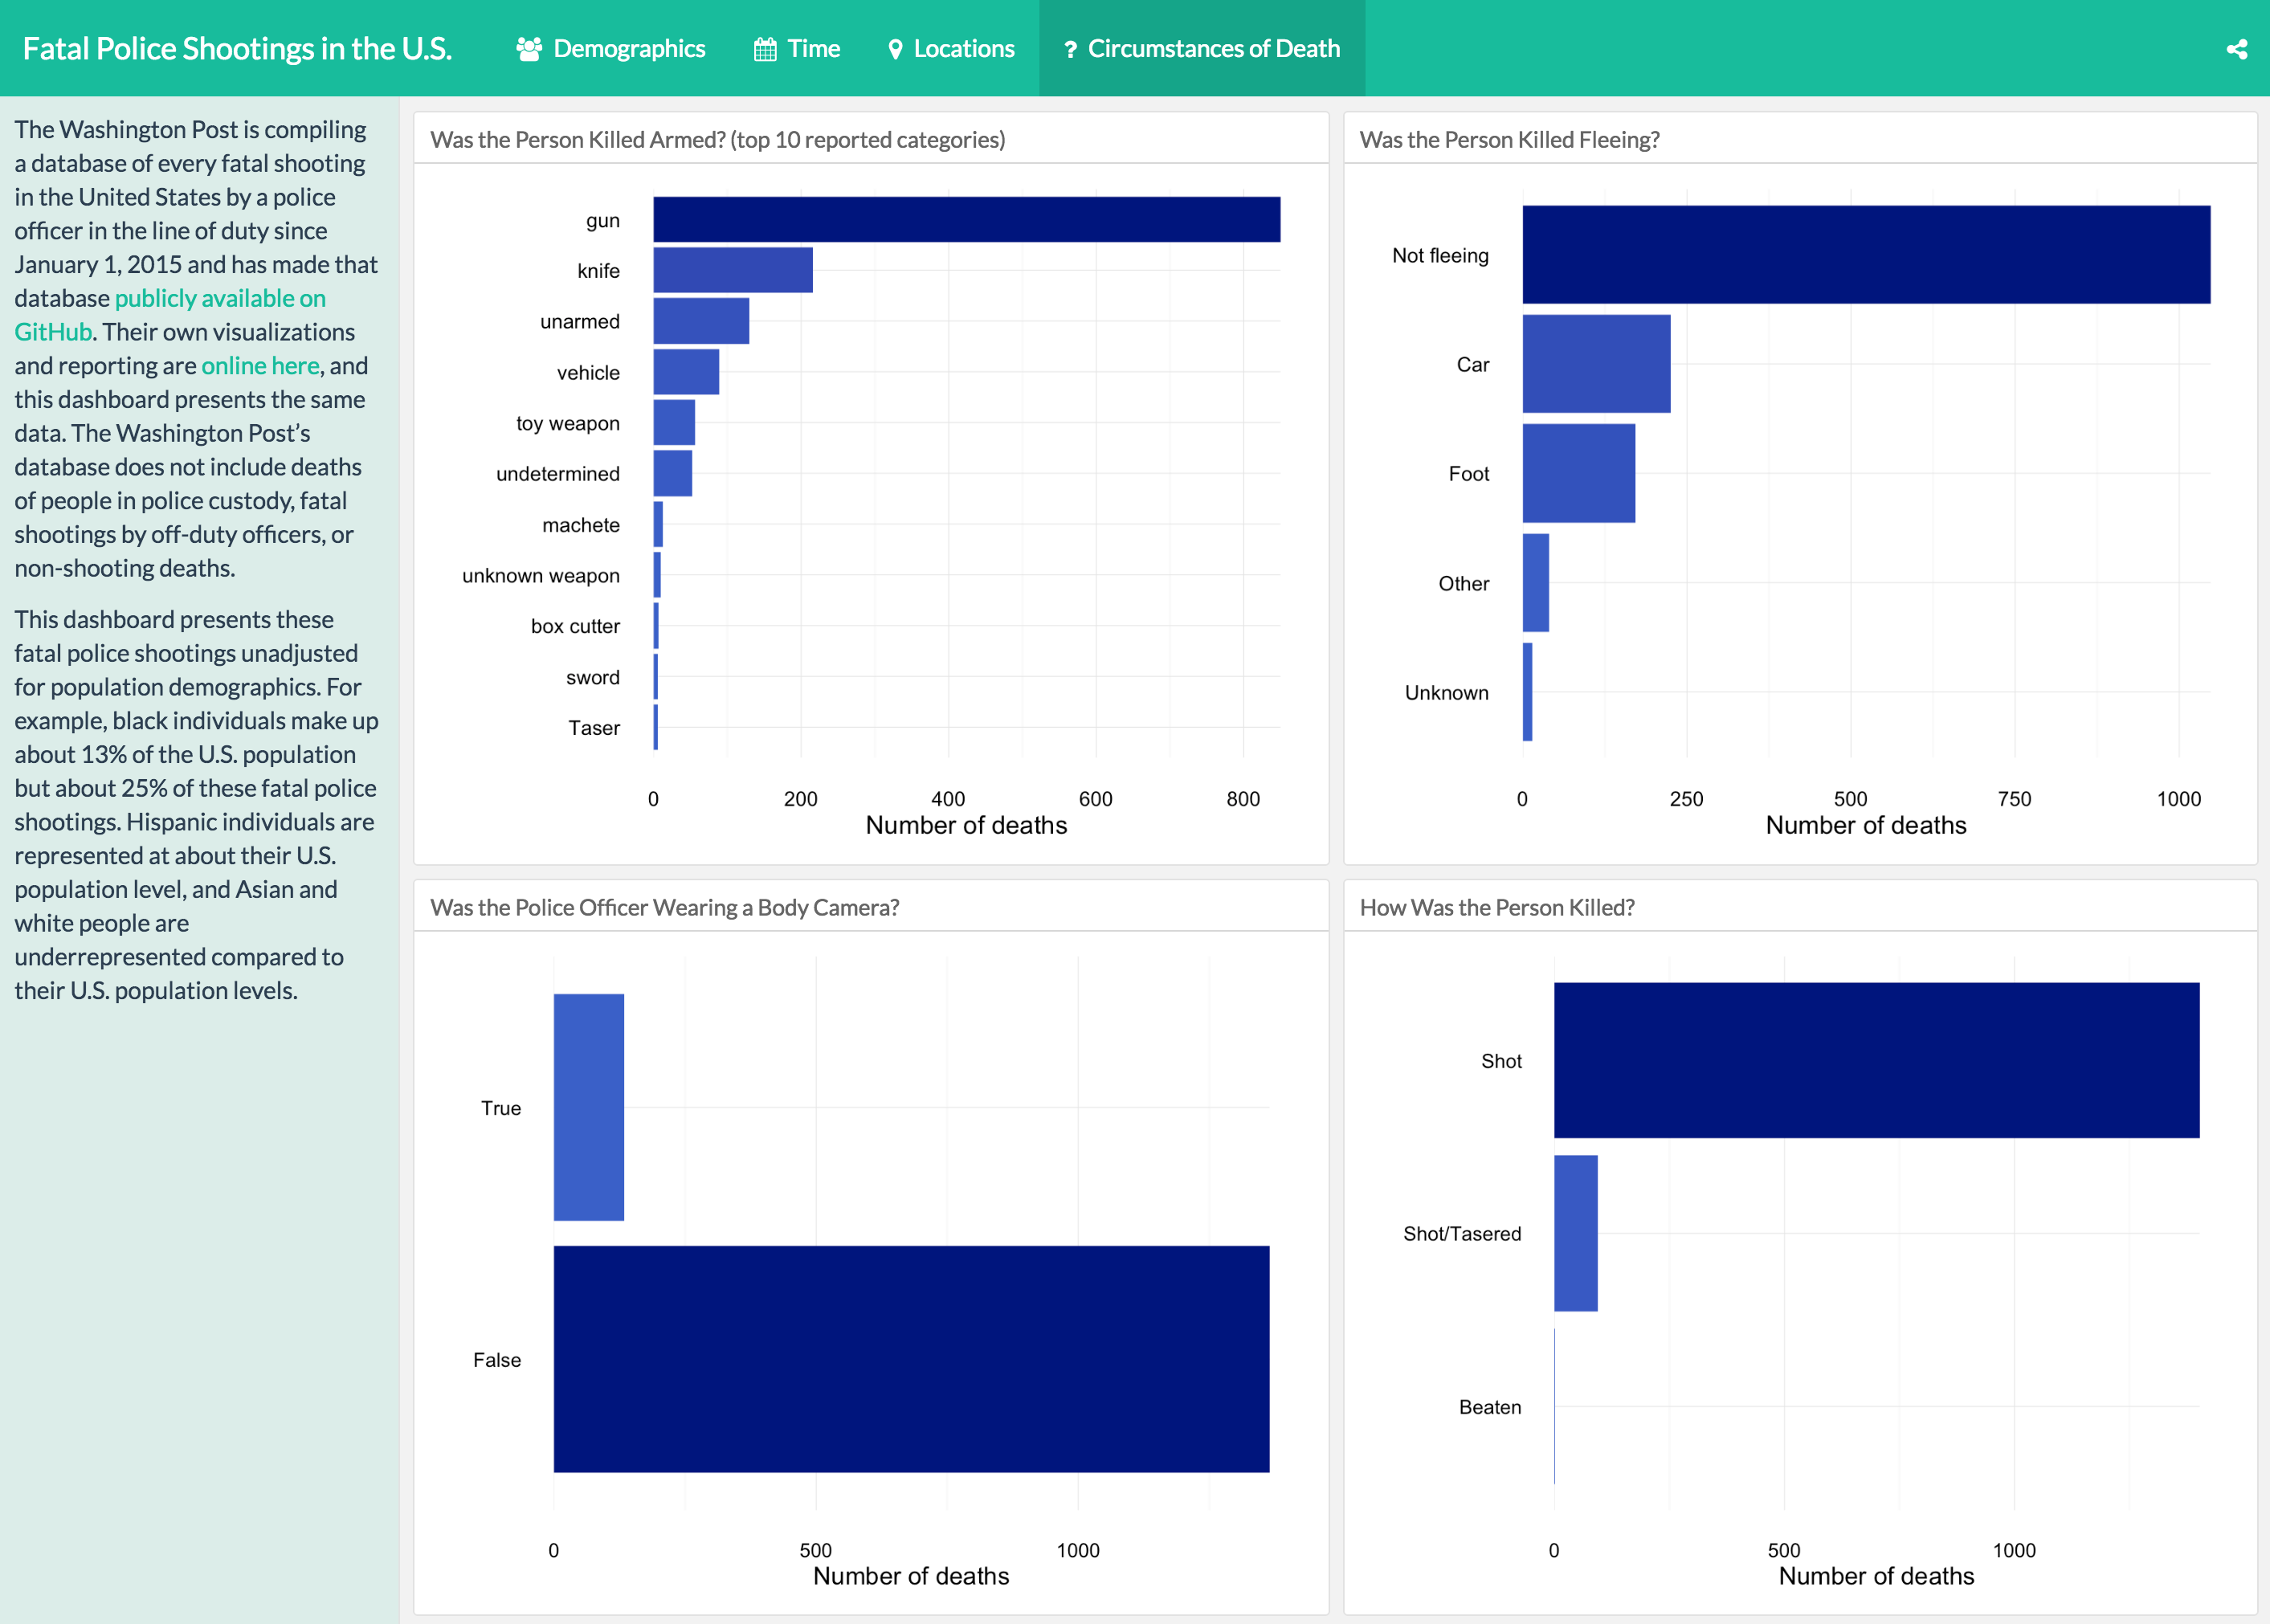The image size is (2270, 1624).
Task: Click the 'box cutter' axis label
Action: pyautogui.click(x=575, y=626)
